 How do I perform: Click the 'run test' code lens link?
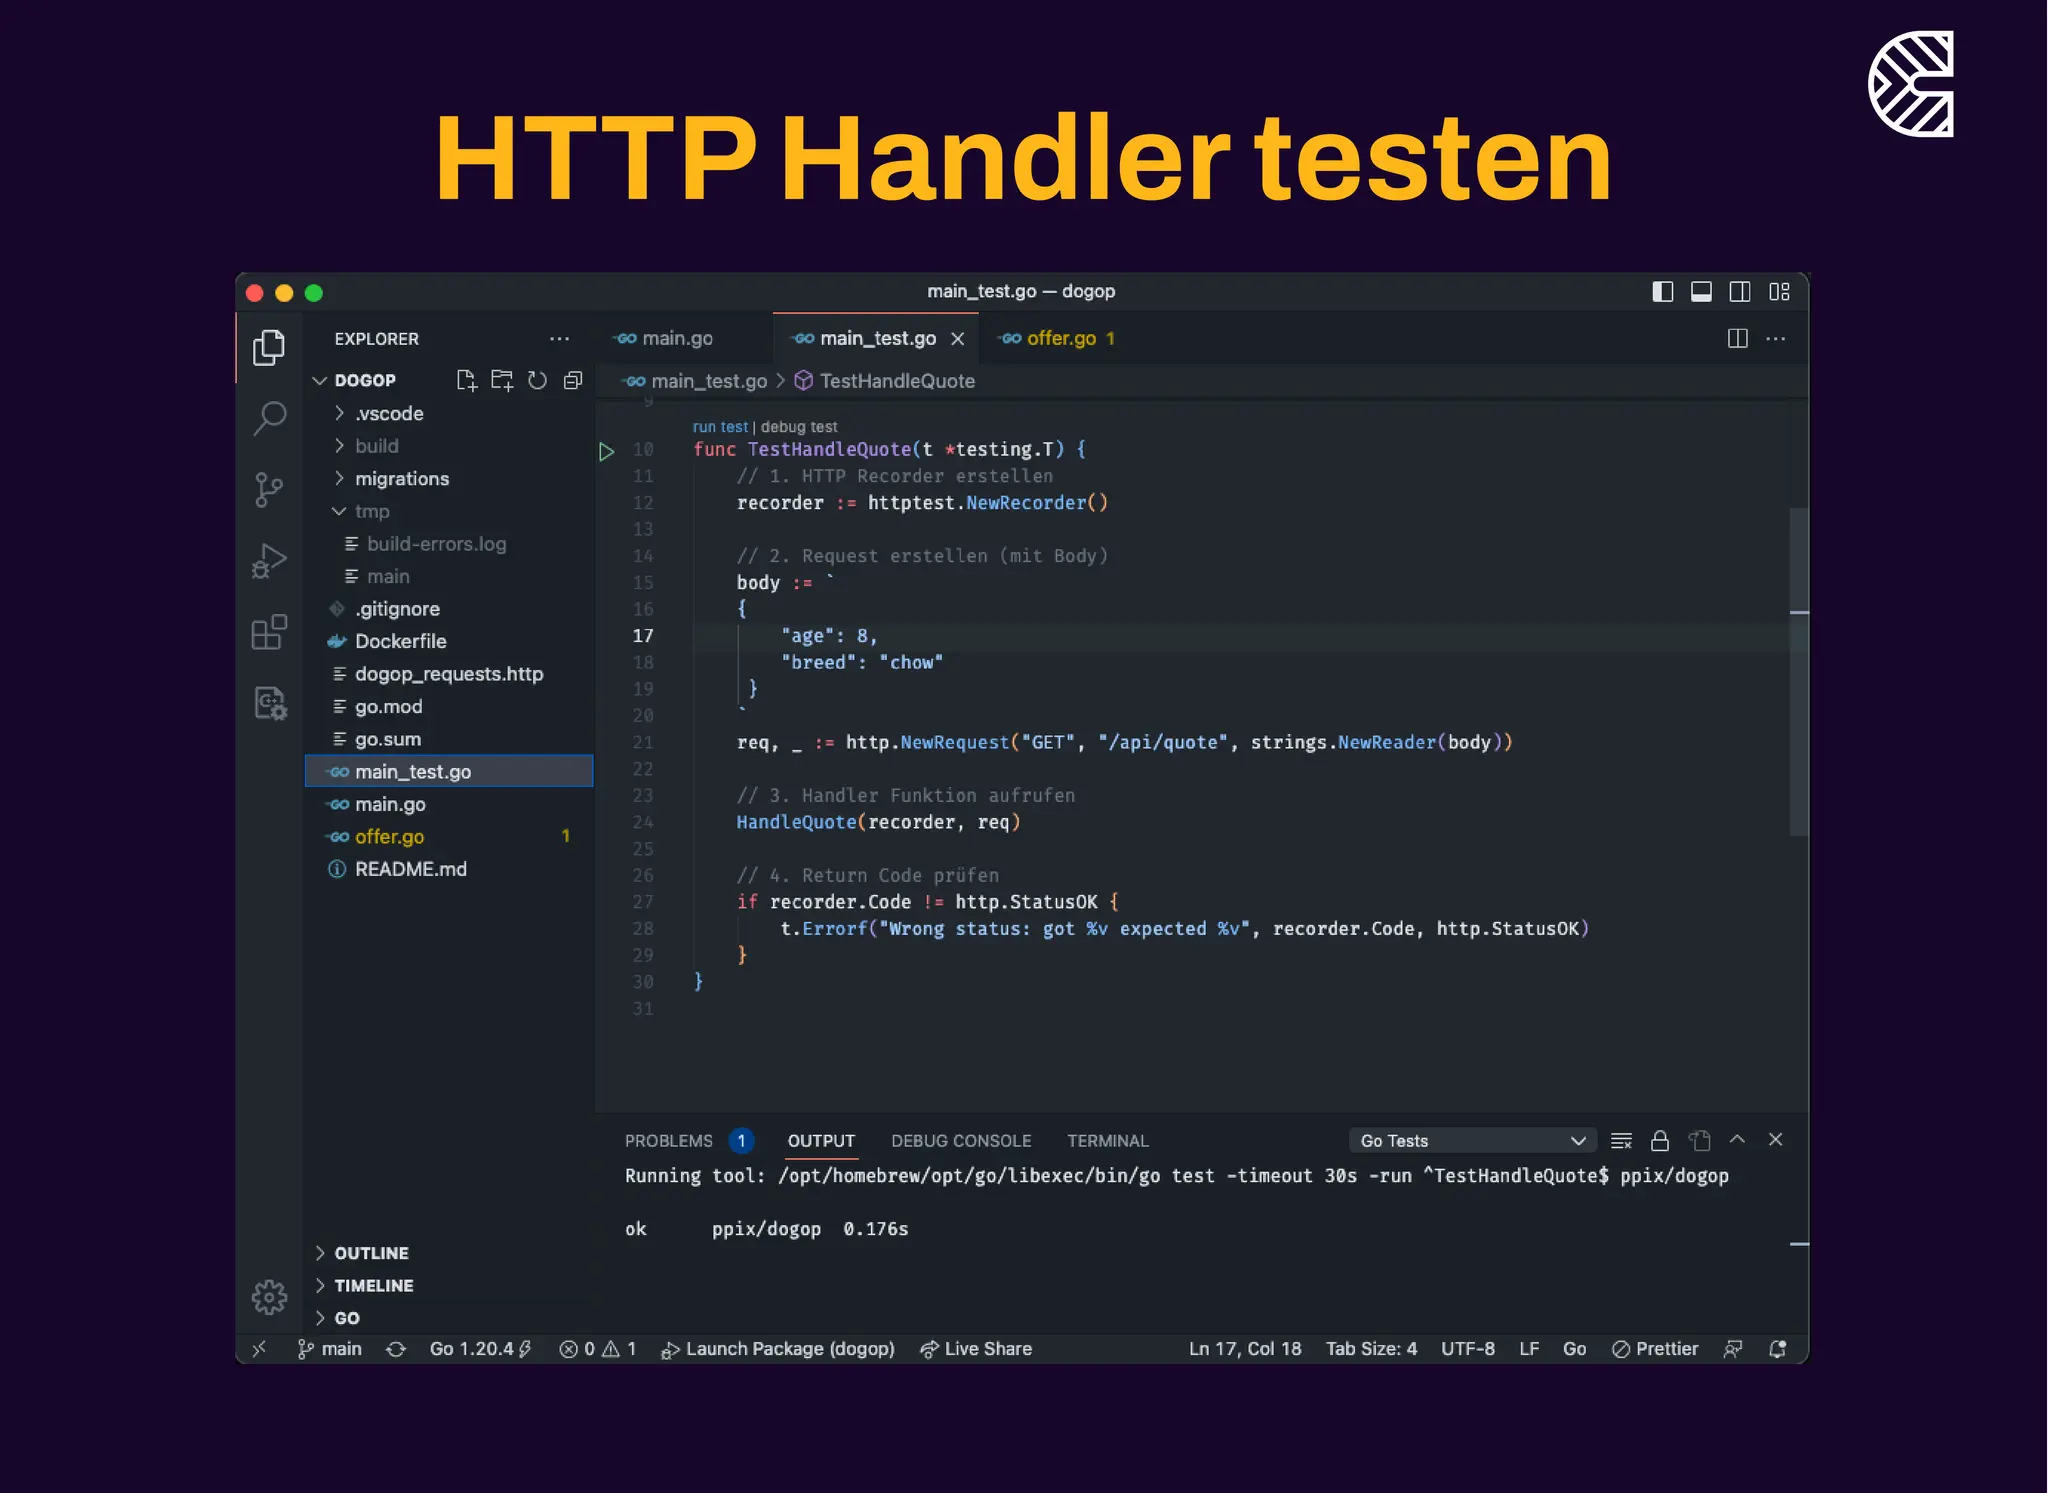tap(720, 427)
